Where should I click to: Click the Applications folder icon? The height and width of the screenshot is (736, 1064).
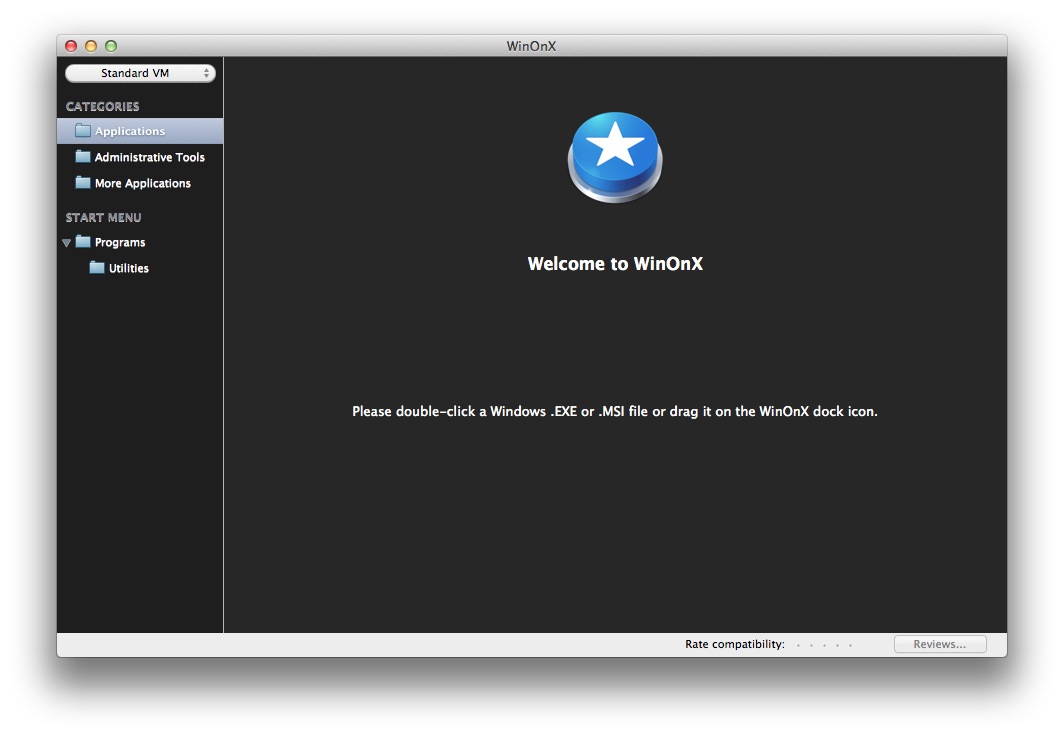coord(83,131)
